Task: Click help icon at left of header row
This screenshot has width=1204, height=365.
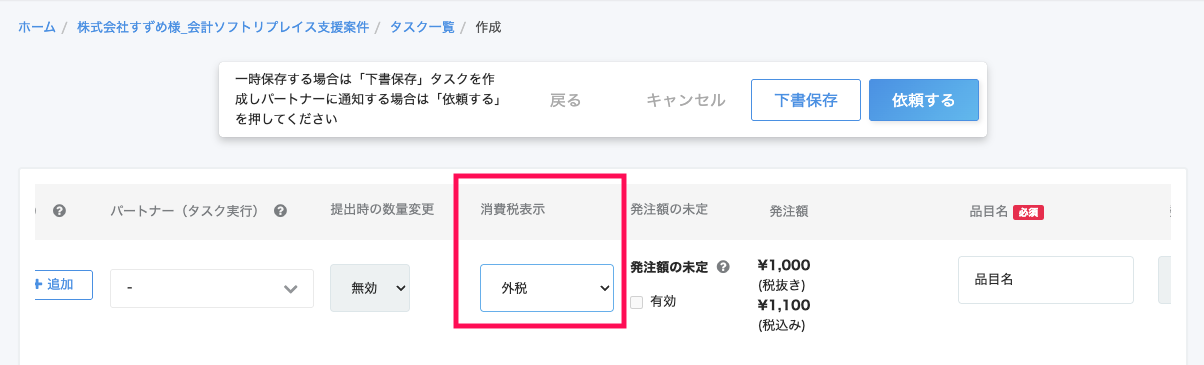Action: [60, 211]
